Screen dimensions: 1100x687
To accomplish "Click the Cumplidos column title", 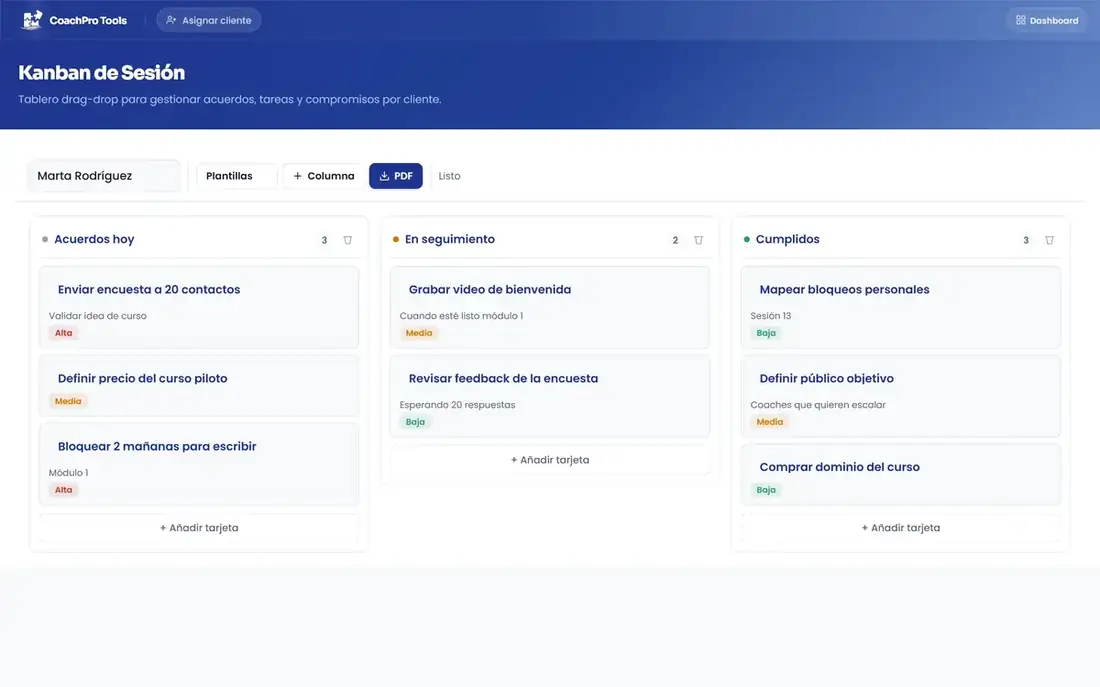I will (x=787, y=239).
